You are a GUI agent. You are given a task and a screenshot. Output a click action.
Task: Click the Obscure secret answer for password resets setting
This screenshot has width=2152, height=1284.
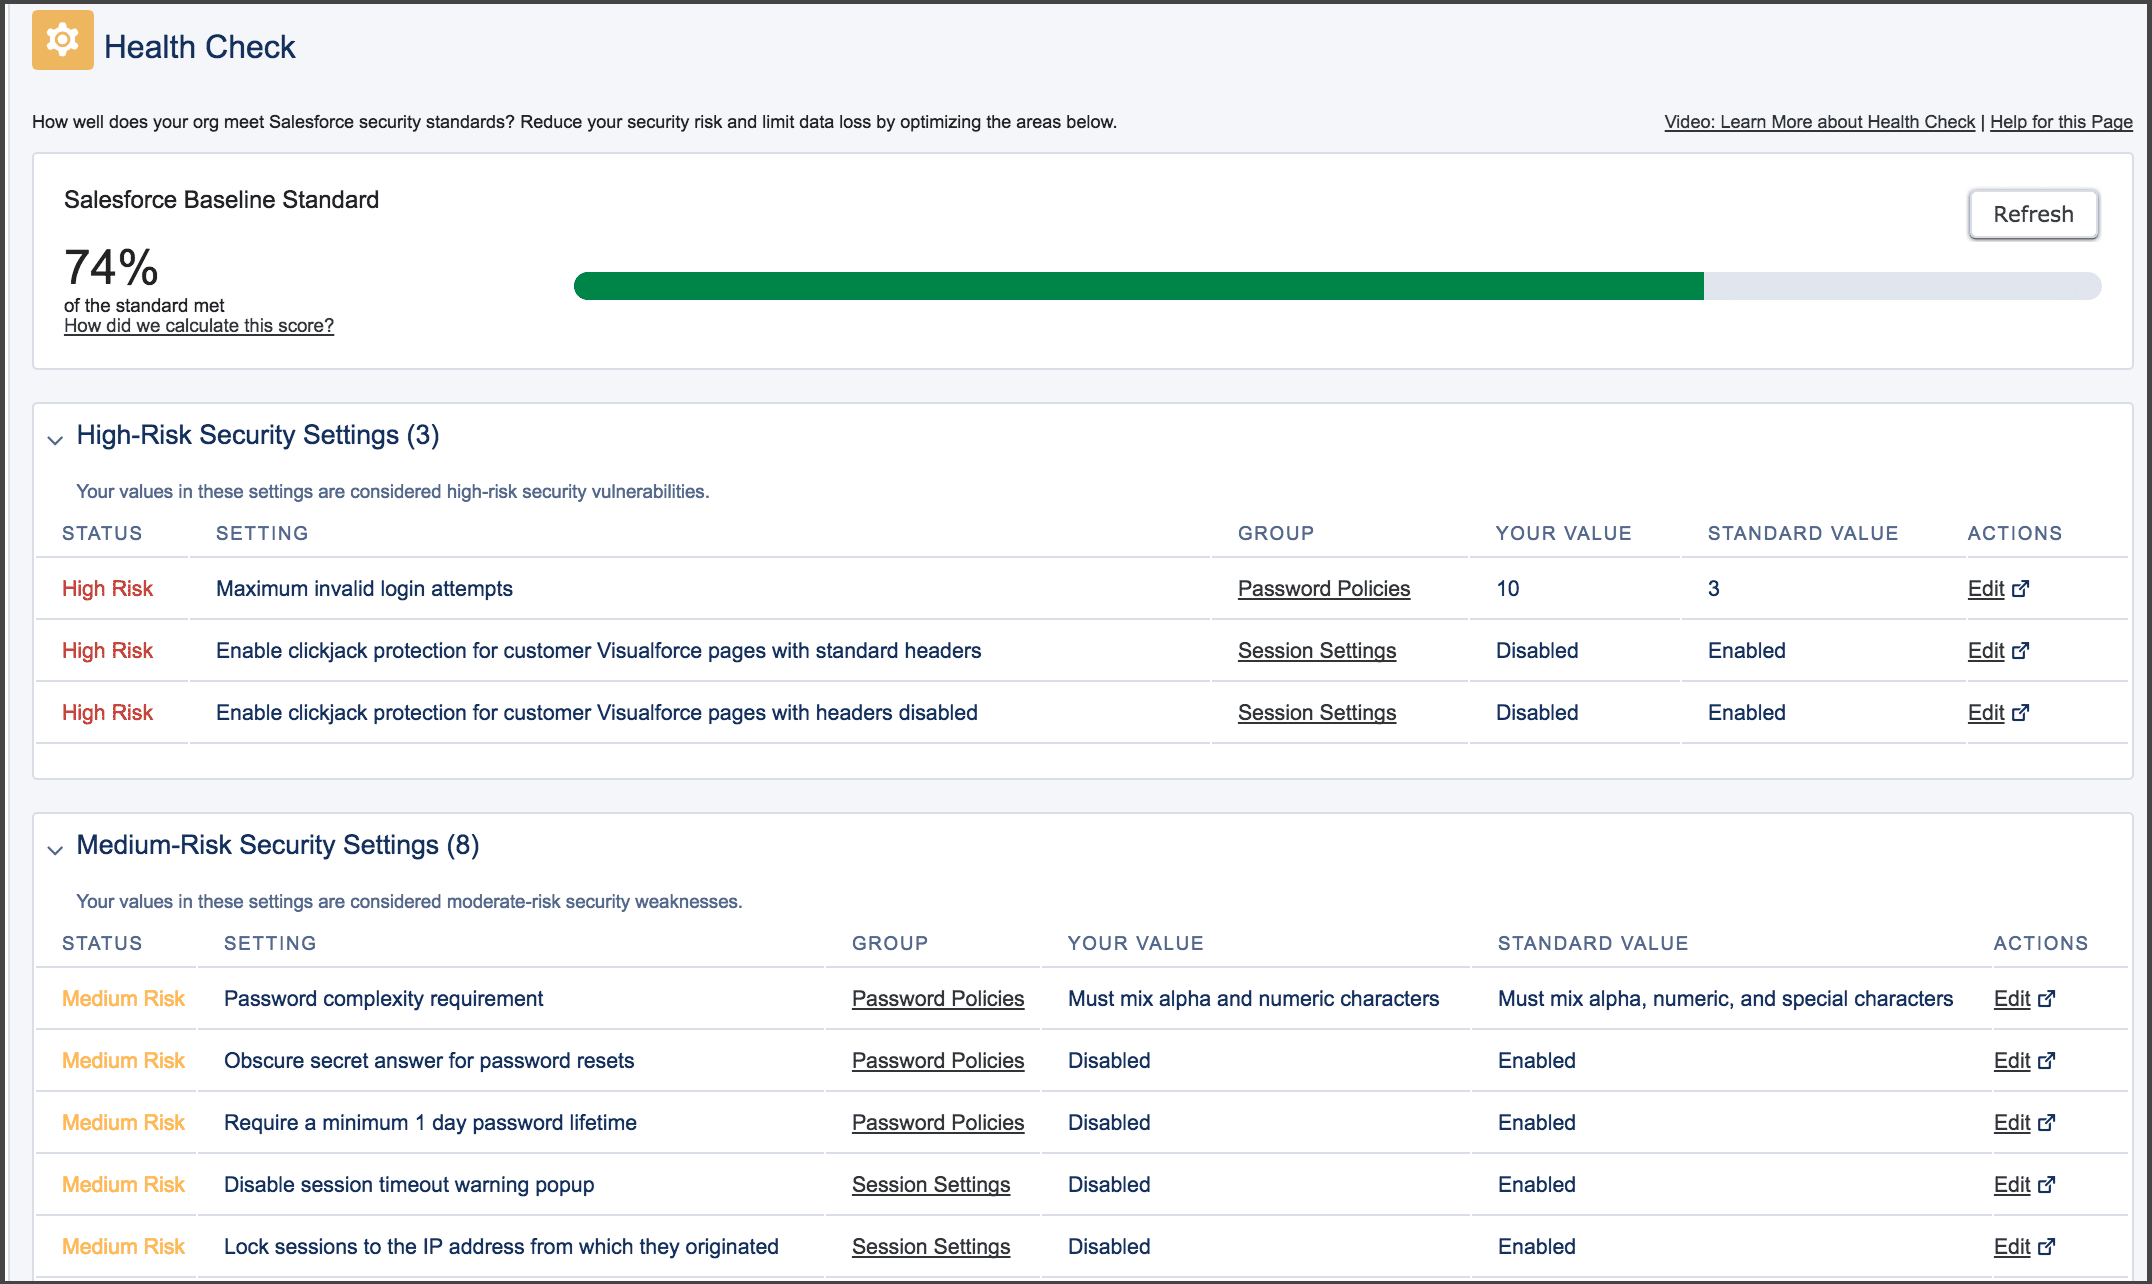coord(429,1061)
